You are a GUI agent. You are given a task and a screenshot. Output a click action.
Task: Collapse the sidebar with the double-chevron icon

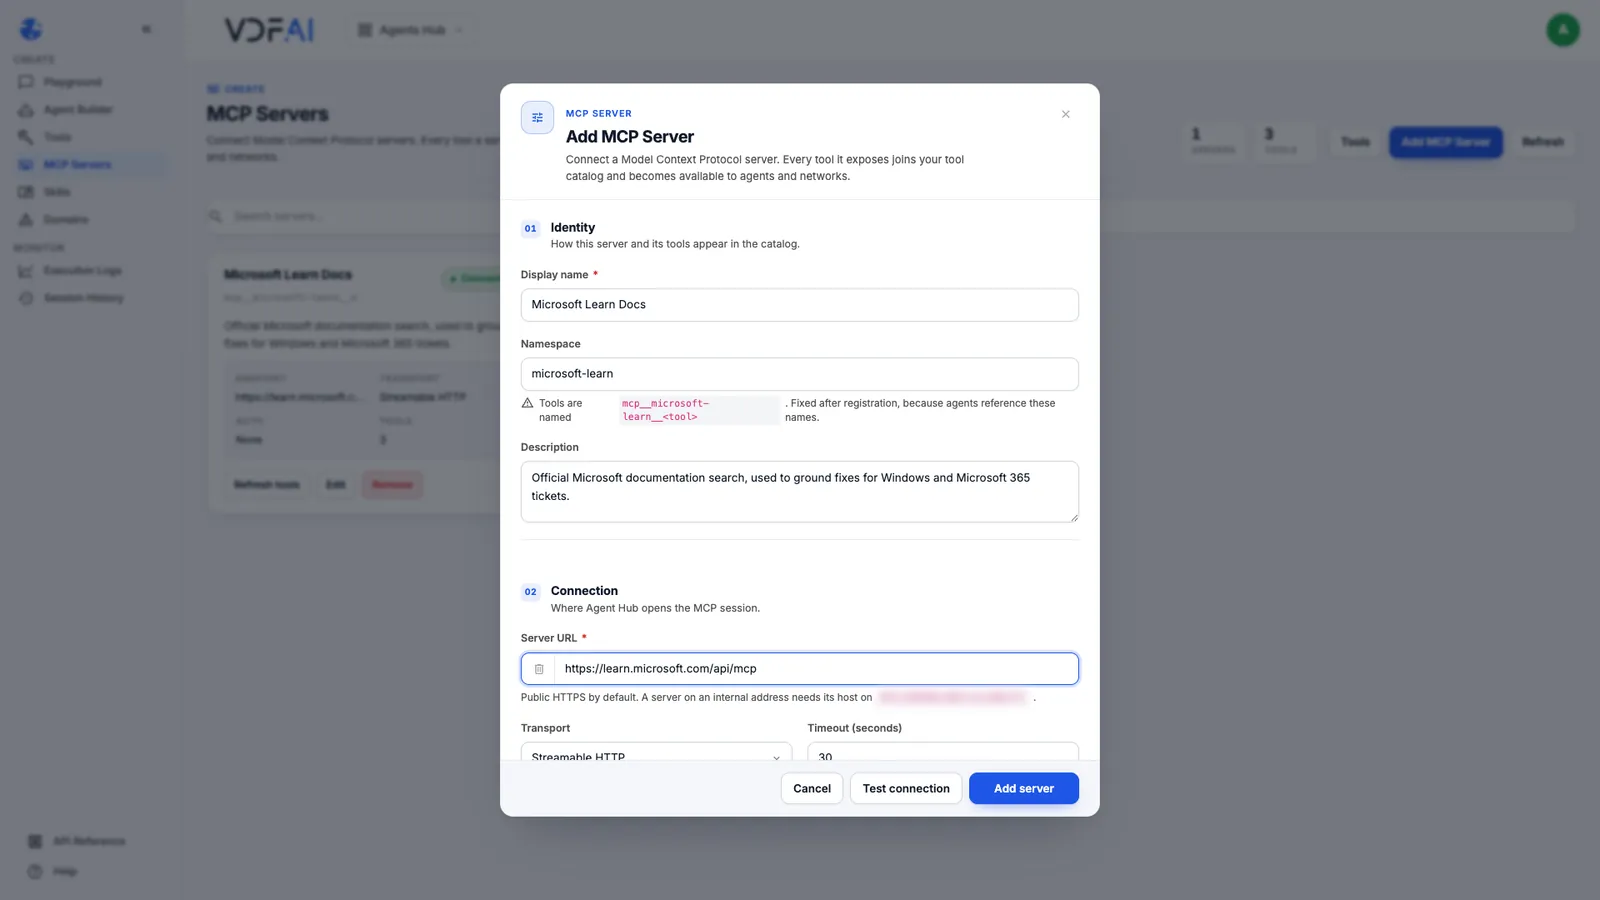click(x=146, y=29)
